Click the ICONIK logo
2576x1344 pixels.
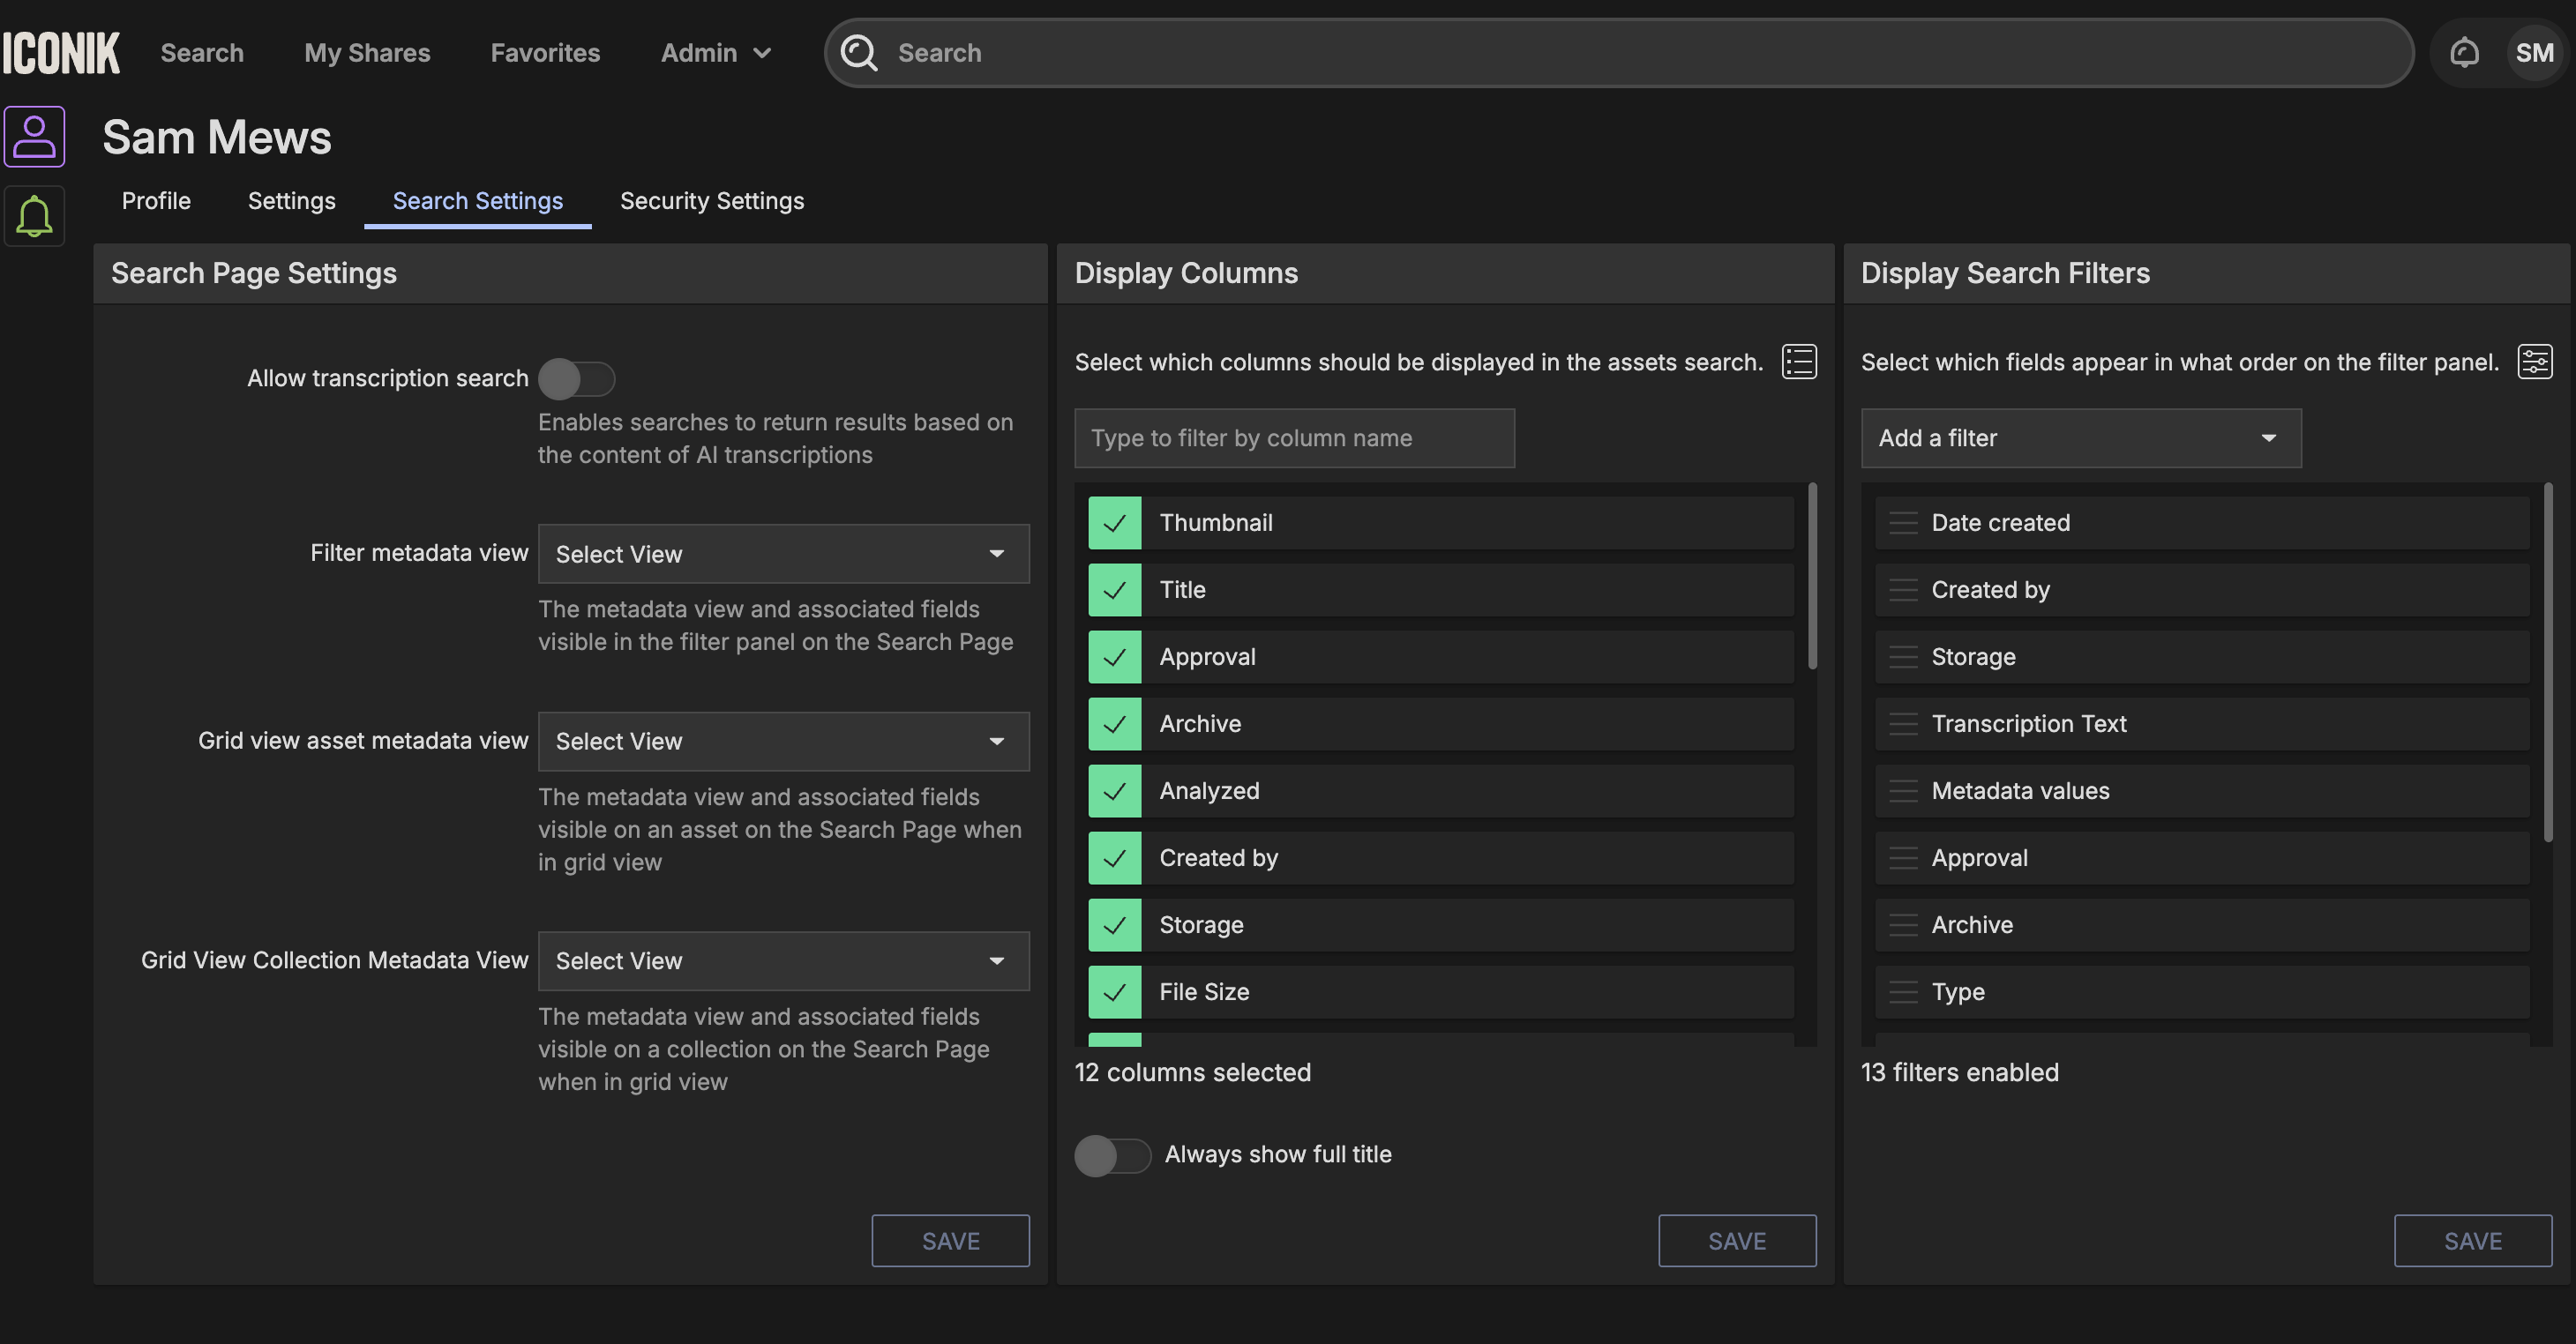click(61, 53)
